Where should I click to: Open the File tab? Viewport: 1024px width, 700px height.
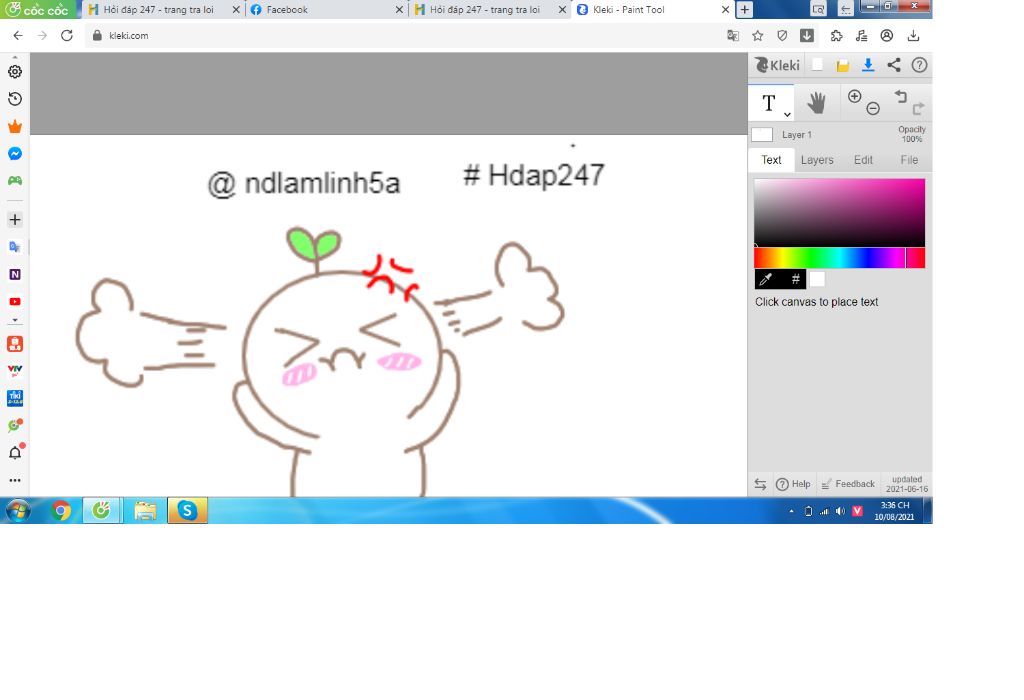(908, 160)
